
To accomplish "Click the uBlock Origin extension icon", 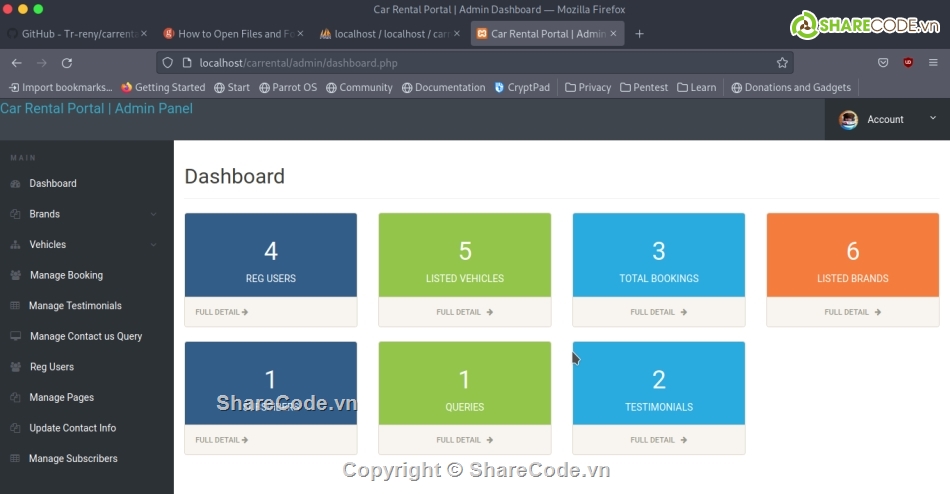I will point(908,62).
